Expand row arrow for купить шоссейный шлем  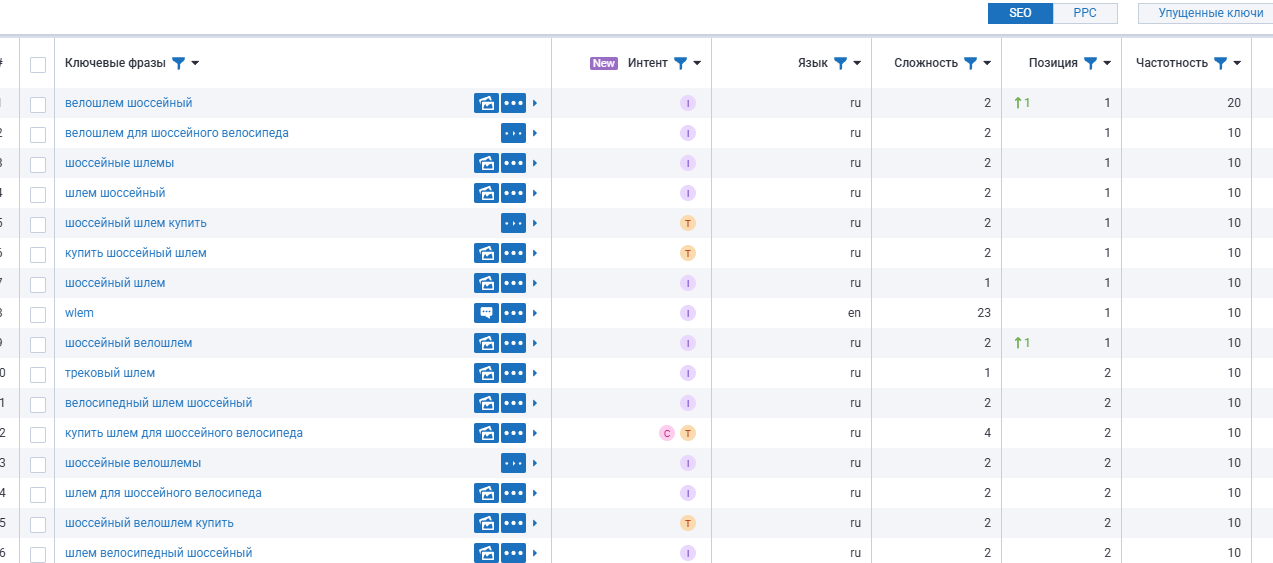pyautogui.click(x=535, y=253)
